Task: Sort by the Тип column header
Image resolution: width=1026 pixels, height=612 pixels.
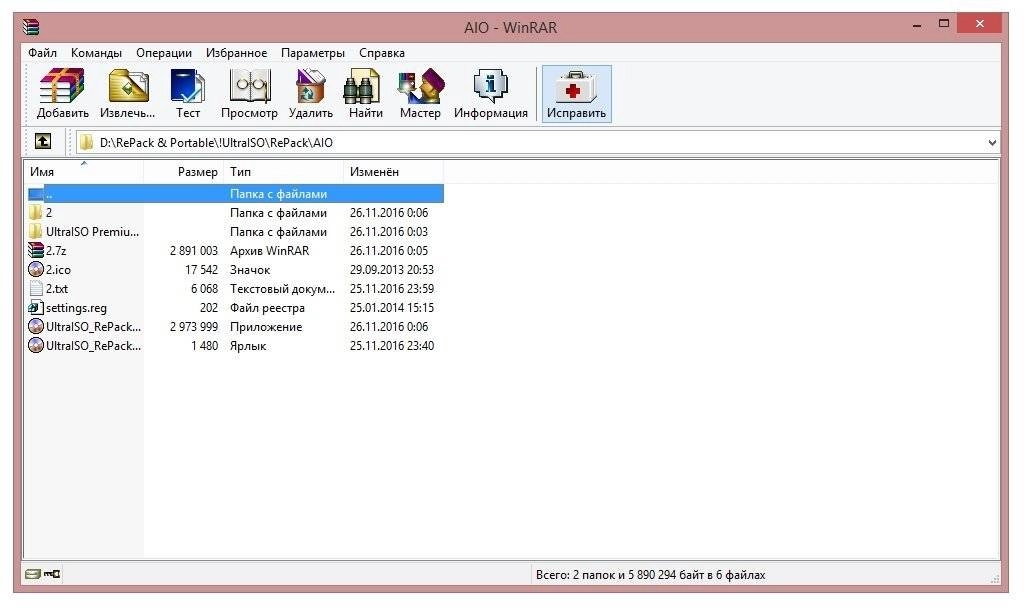Action: [284, 171]
